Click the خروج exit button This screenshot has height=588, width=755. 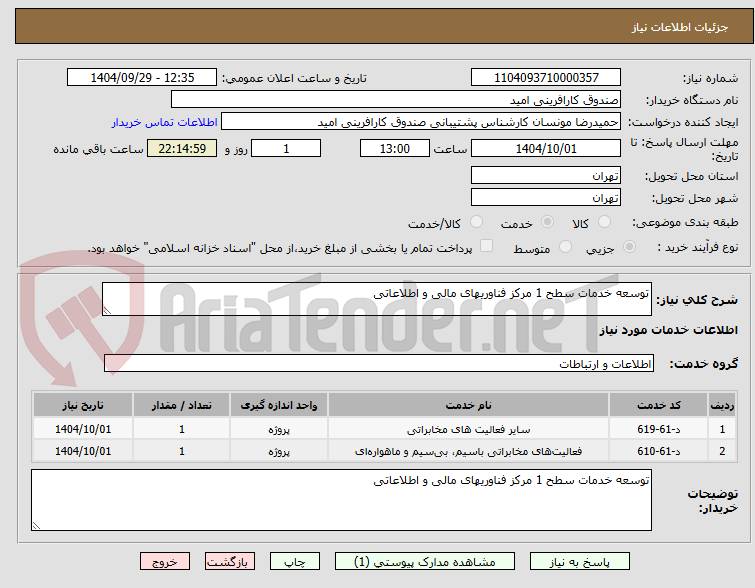165,562
